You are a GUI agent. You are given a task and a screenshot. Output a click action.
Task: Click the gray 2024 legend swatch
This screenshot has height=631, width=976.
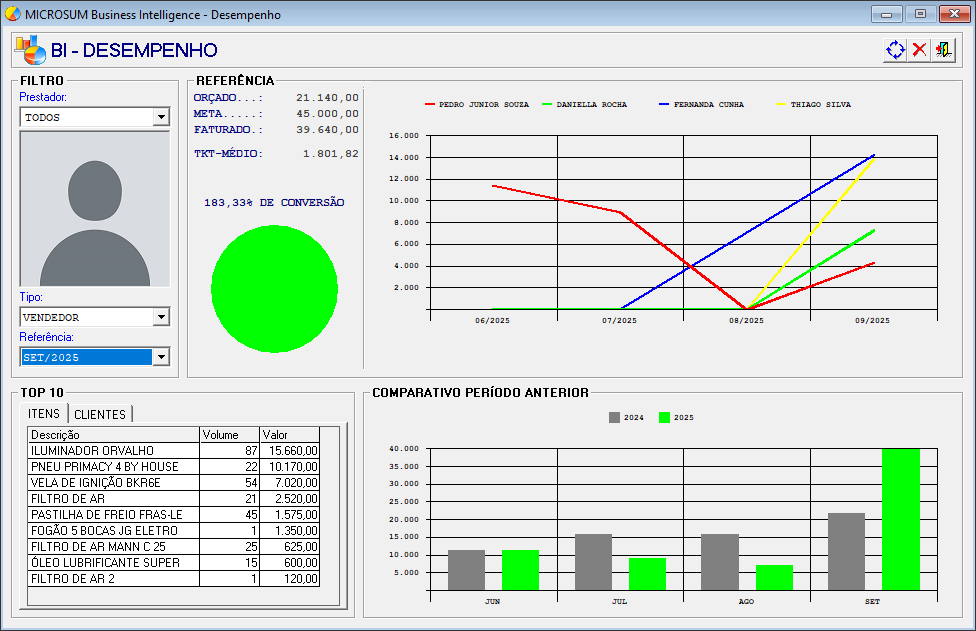614,418
